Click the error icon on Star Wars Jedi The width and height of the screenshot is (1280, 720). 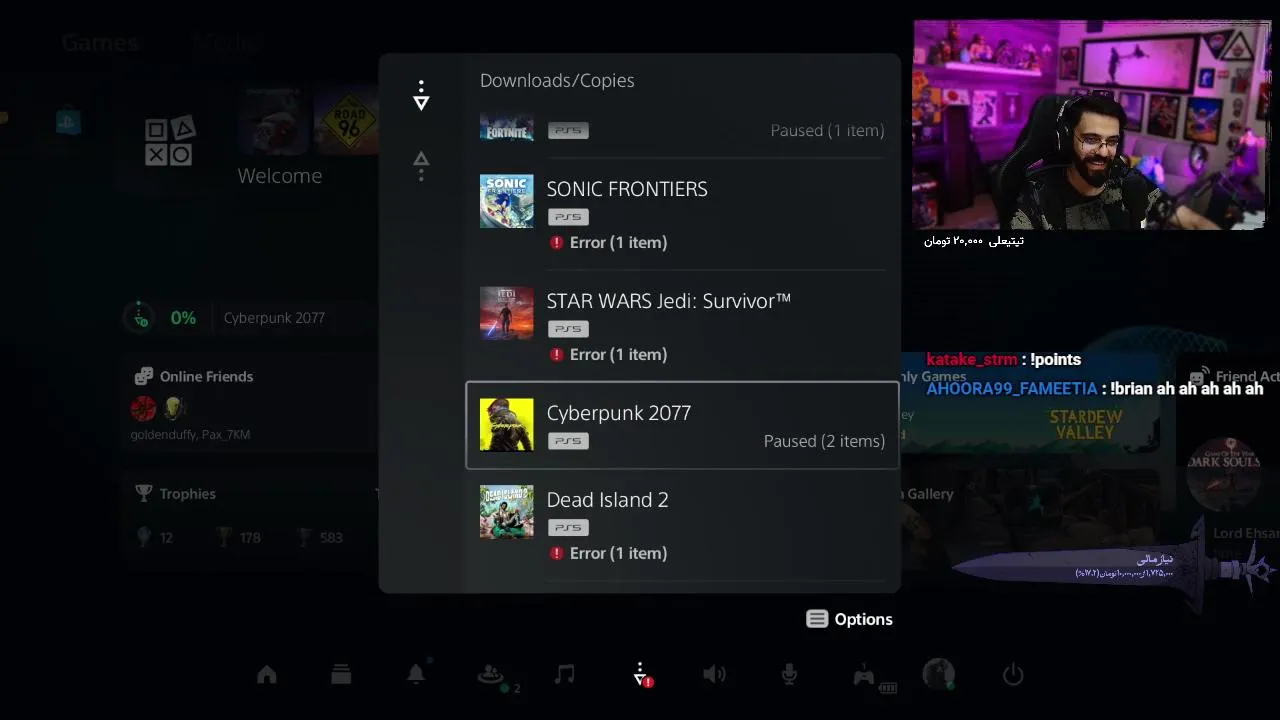click(556, 355)
